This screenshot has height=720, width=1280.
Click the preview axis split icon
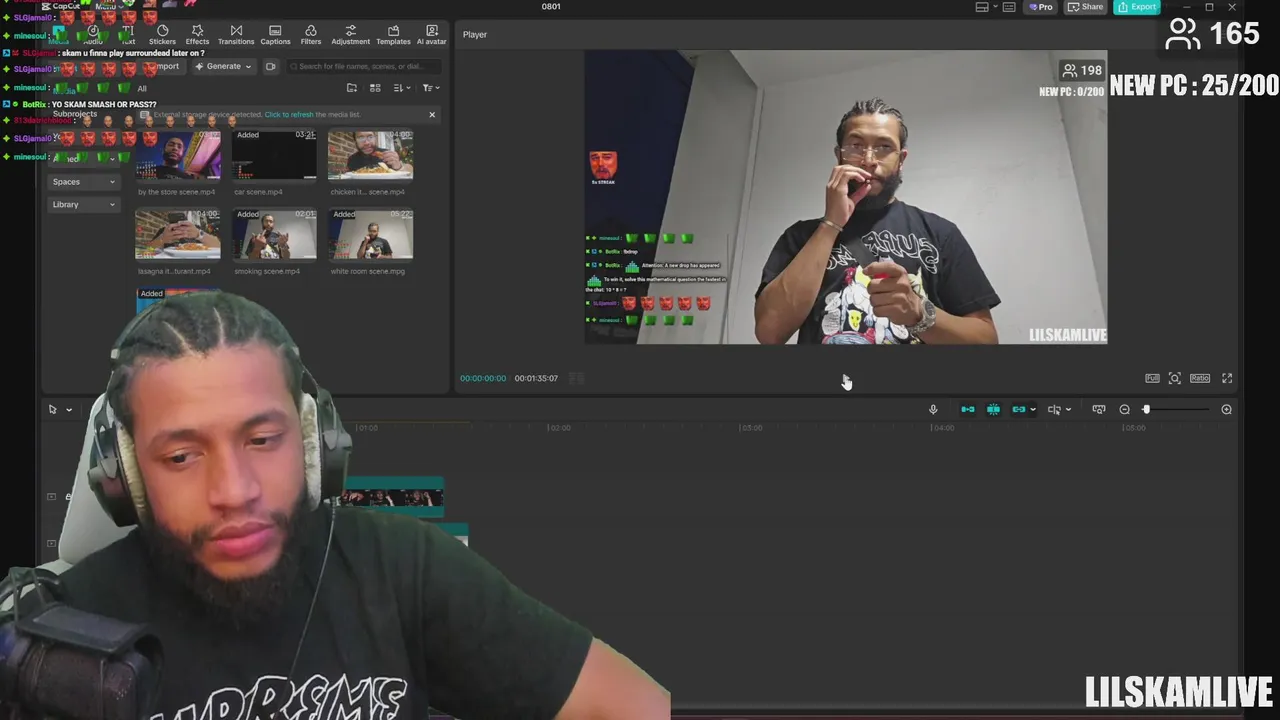click(x=1054, y=409)
